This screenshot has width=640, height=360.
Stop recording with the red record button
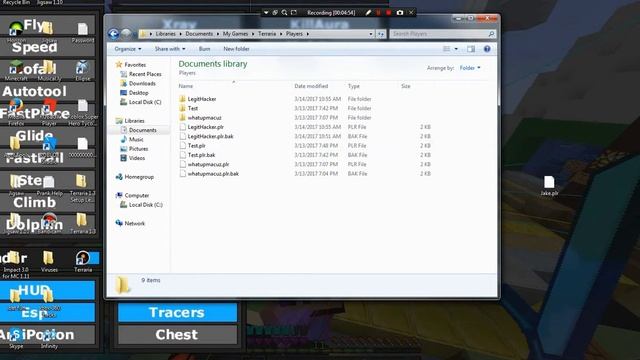click(x=389, y=13)
